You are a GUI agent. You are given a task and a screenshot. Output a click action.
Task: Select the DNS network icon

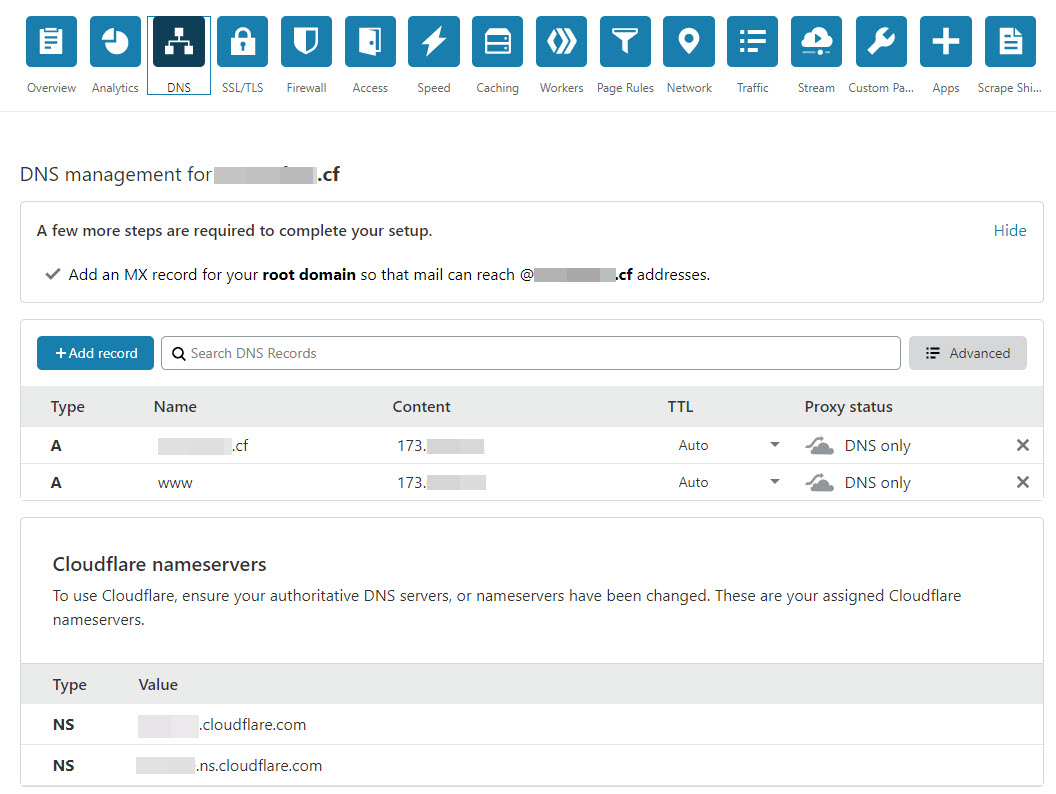pos(178,42)
